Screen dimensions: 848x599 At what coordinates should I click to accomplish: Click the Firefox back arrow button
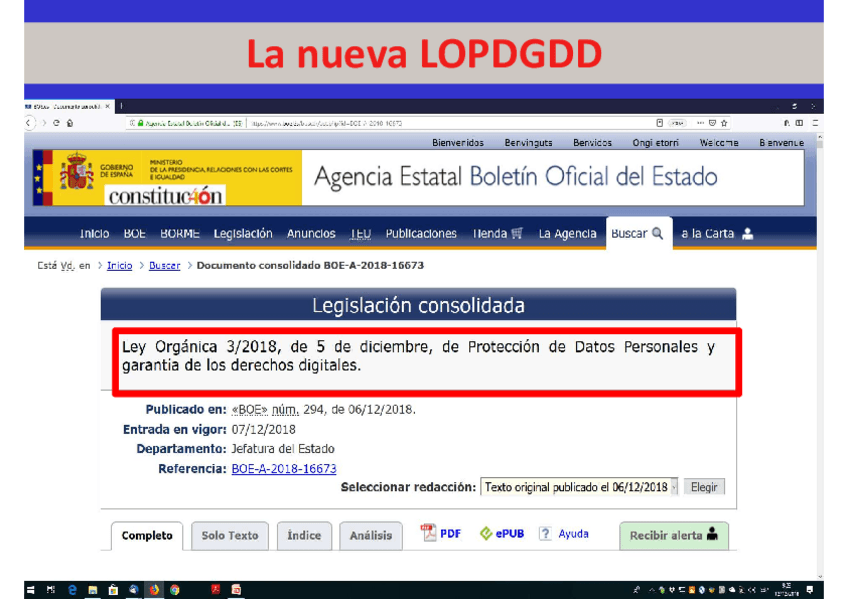point(29,123)
